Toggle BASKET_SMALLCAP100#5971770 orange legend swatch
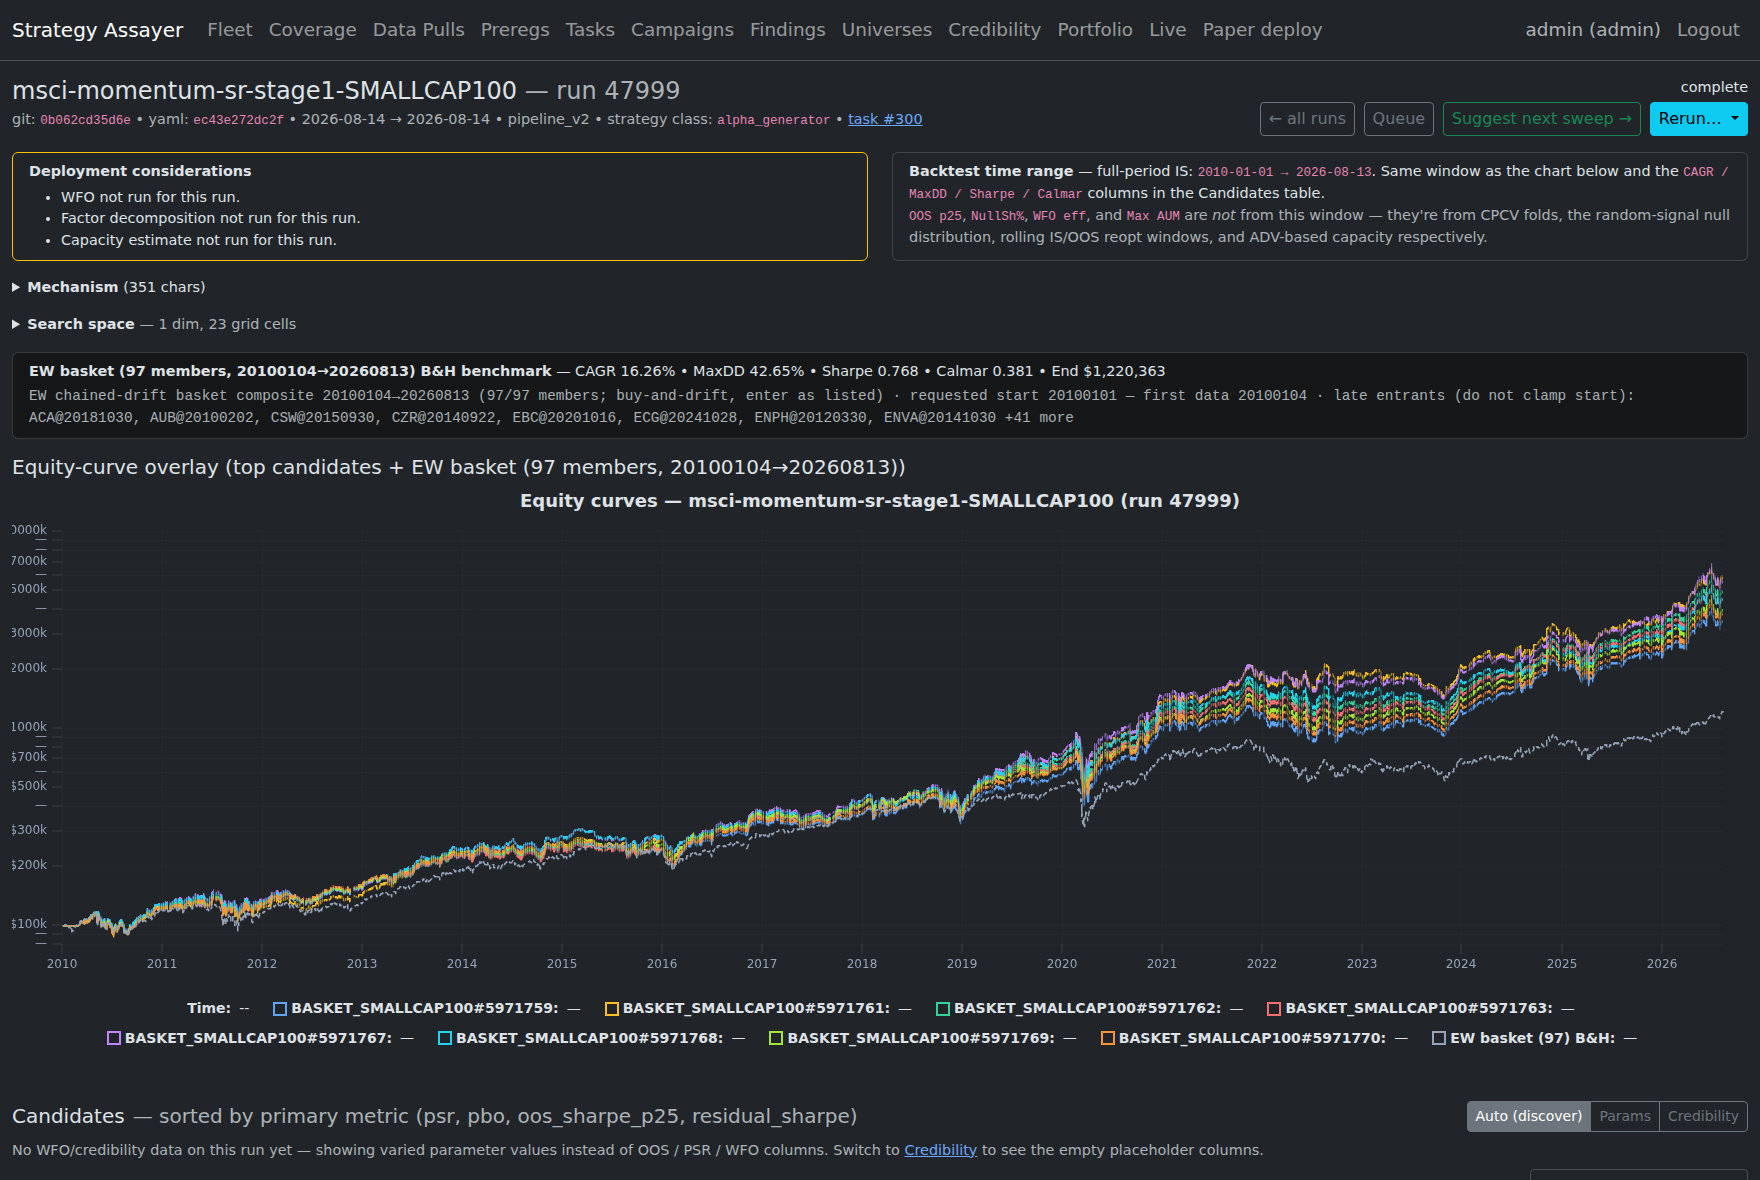 coord(1108,1038)
